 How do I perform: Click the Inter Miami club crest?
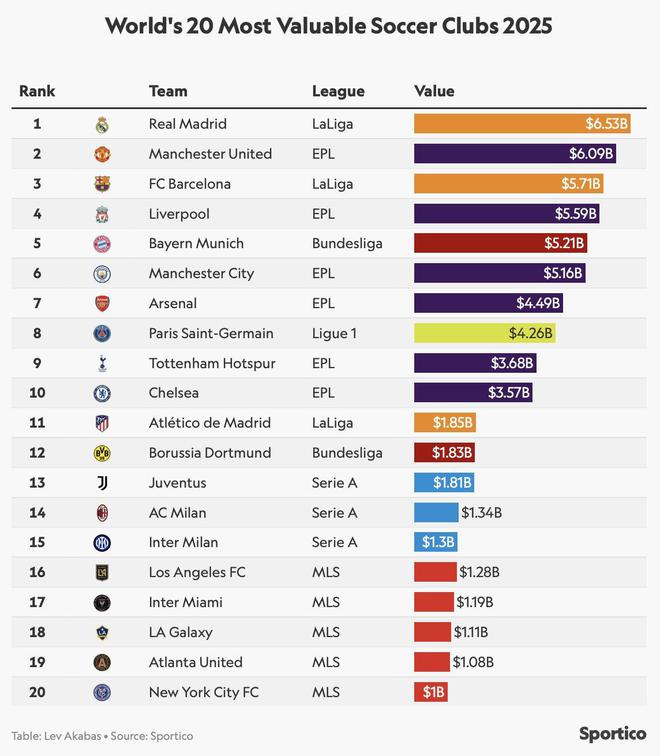(101, 602)
